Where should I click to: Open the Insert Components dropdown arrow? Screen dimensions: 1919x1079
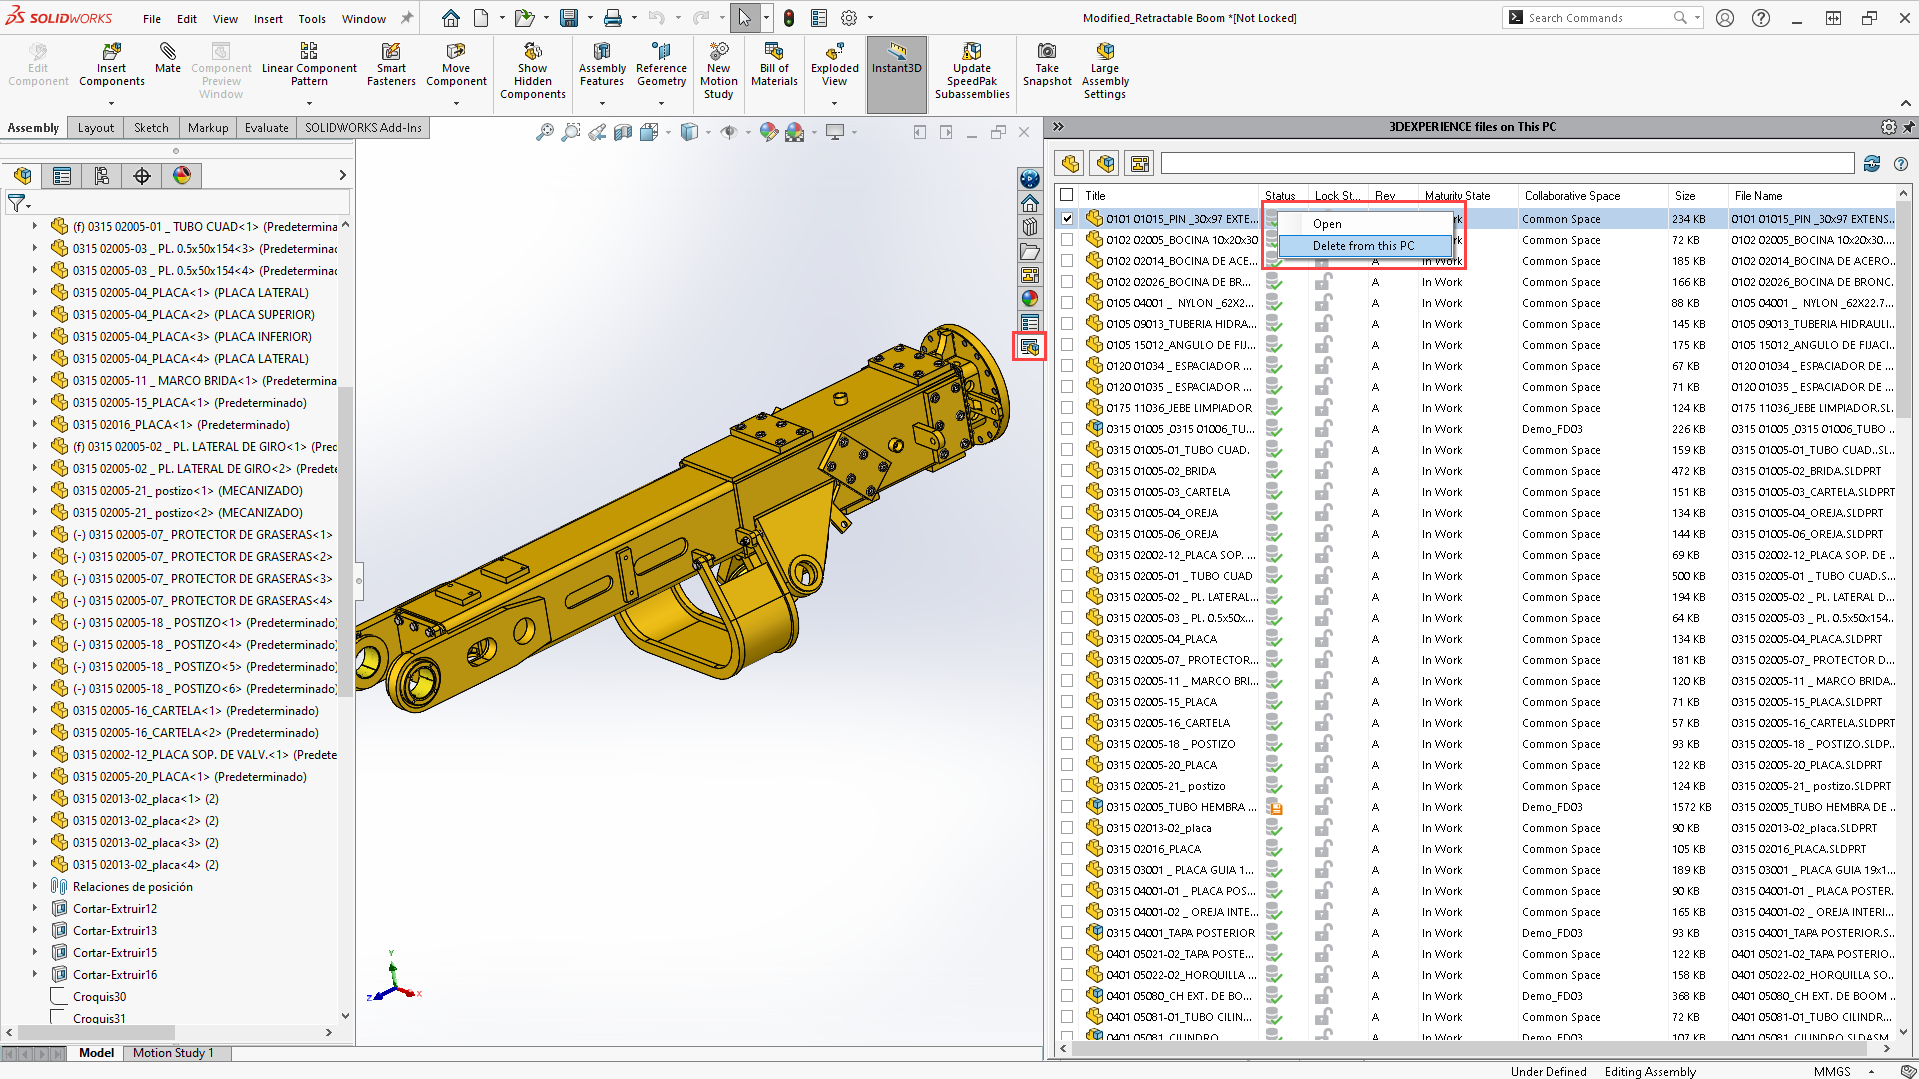pos(111,103)
